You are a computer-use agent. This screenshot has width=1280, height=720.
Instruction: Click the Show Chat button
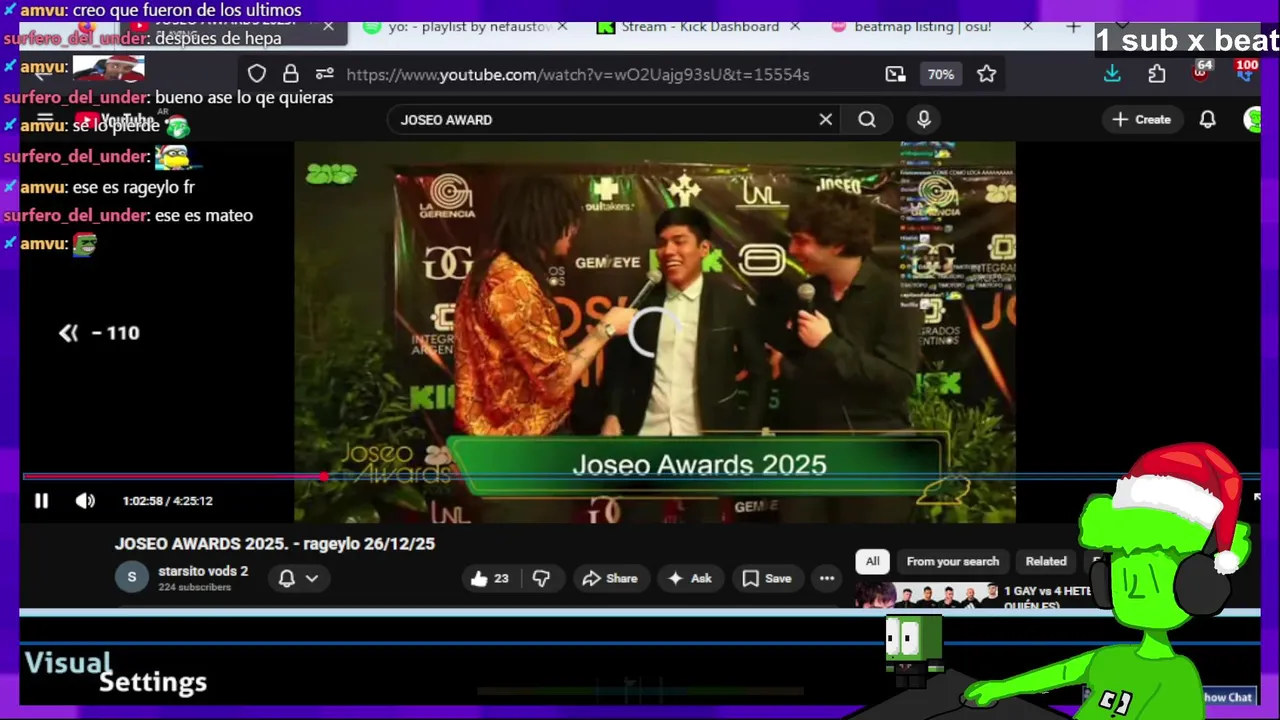(x=1227, y=698)
